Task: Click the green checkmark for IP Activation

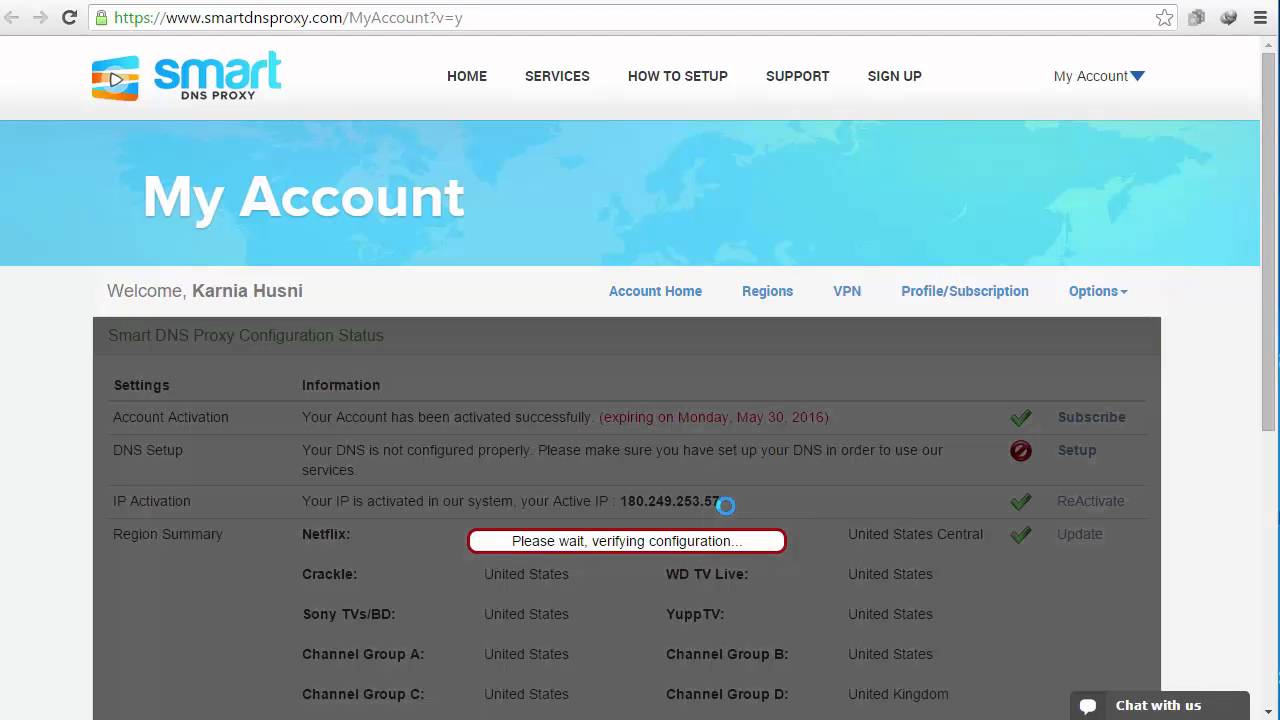Action: [x=1021, y=502]
